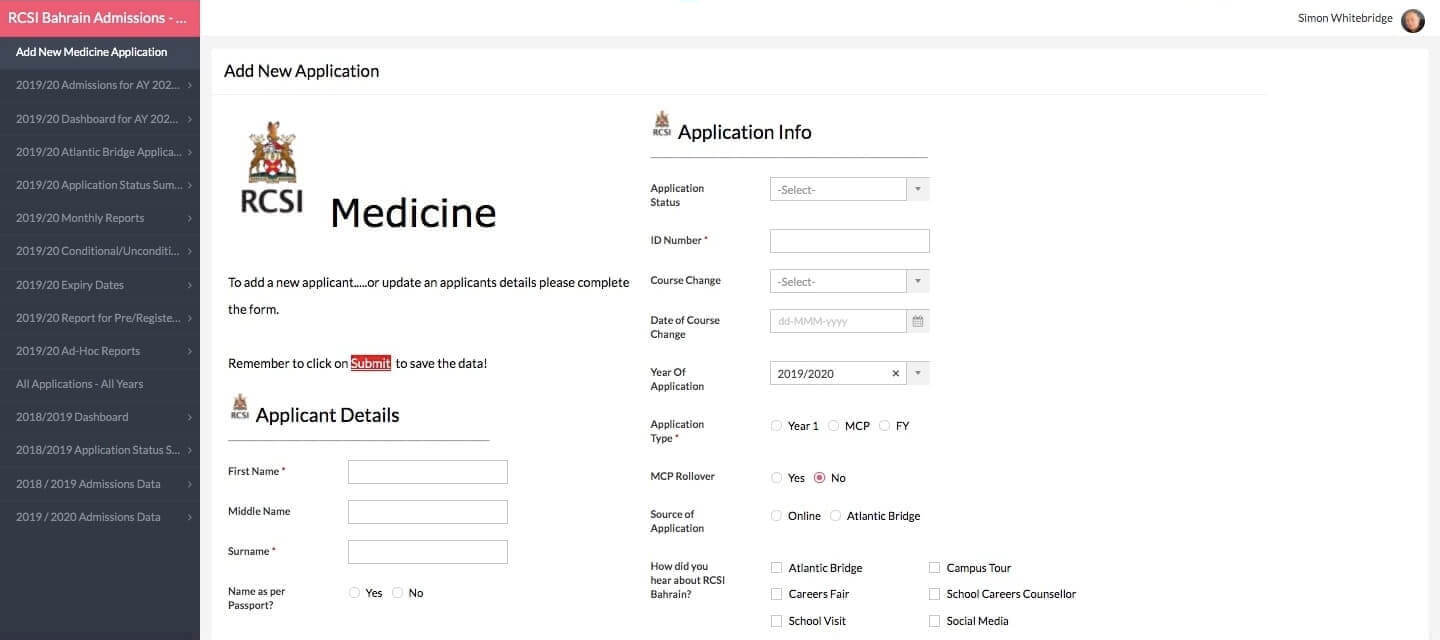The height and width of the screenshot is (640, 1440).
Task: Open Year Of Application dropdown arrow
Action: 918,373
